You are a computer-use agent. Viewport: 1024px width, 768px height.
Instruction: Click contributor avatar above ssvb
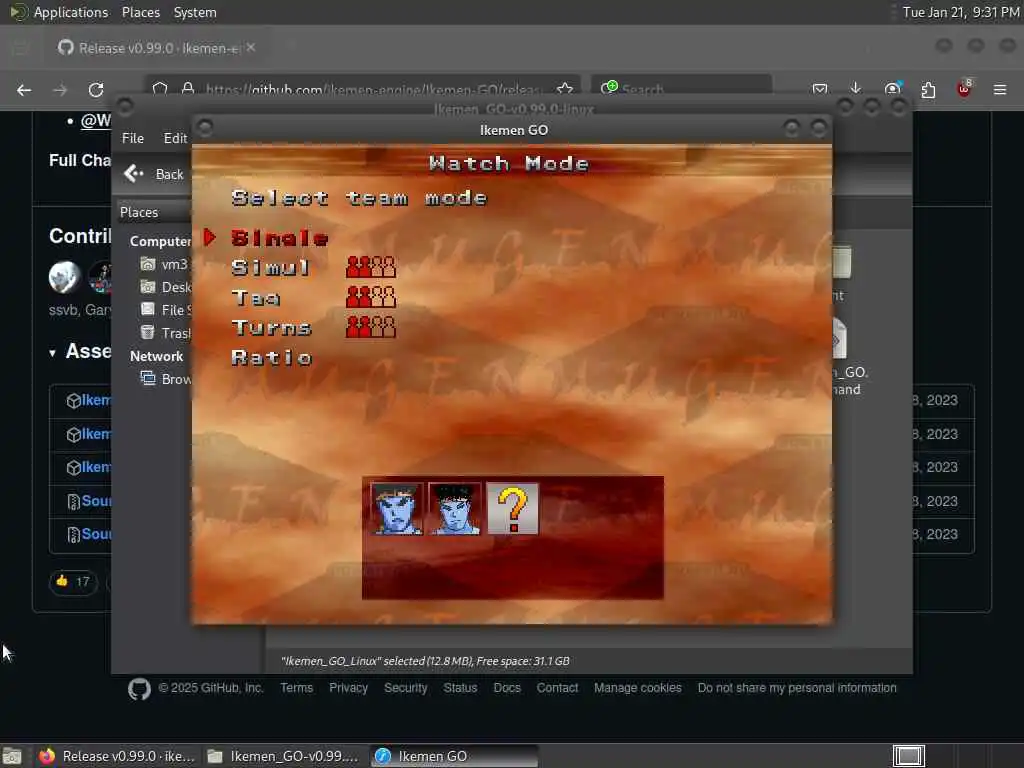tap(65, 276)
